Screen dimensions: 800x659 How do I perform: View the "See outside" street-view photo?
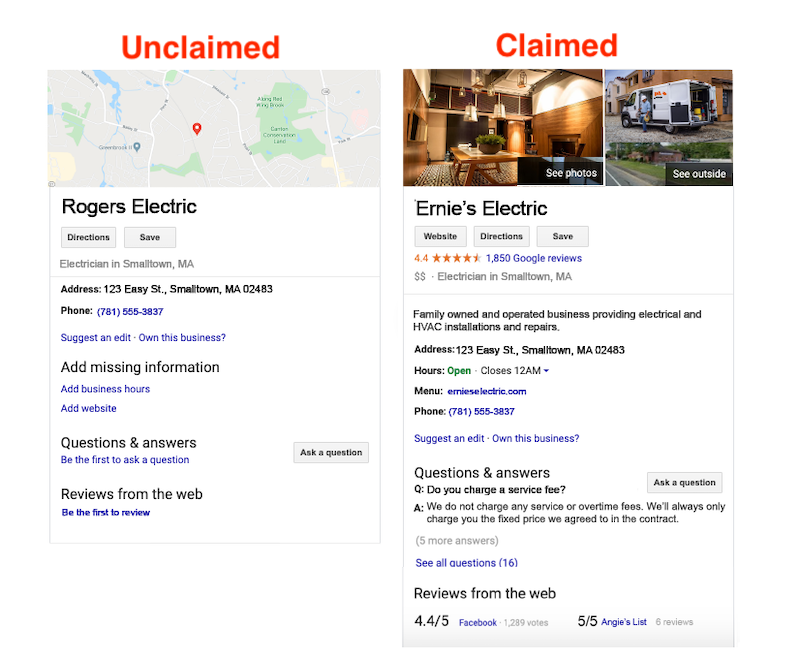pyautogui.click(x=698, y=173)
